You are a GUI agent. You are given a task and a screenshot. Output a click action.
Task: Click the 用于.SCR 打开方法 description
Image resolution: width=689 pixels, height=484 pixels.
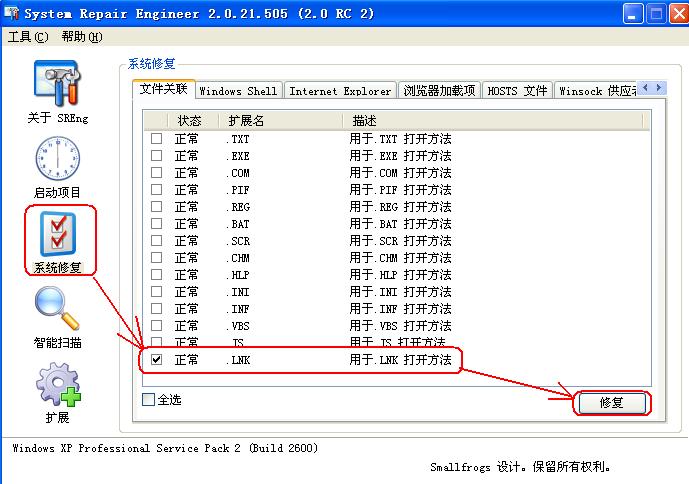(x=400, y=241)
